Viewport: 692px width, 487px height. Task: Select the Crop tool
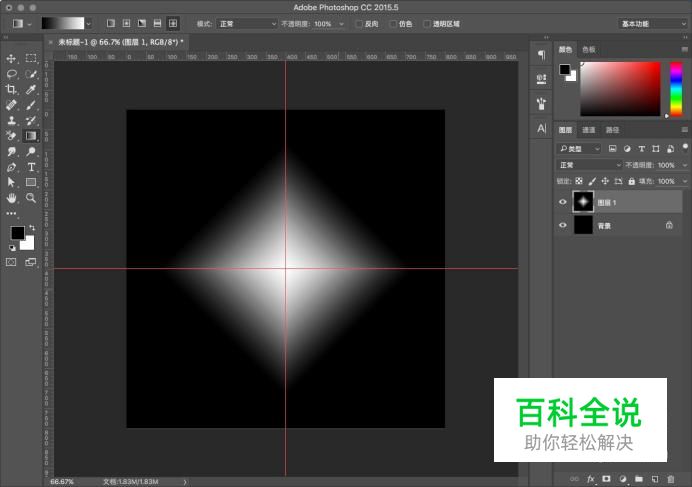tap(12, 89)
